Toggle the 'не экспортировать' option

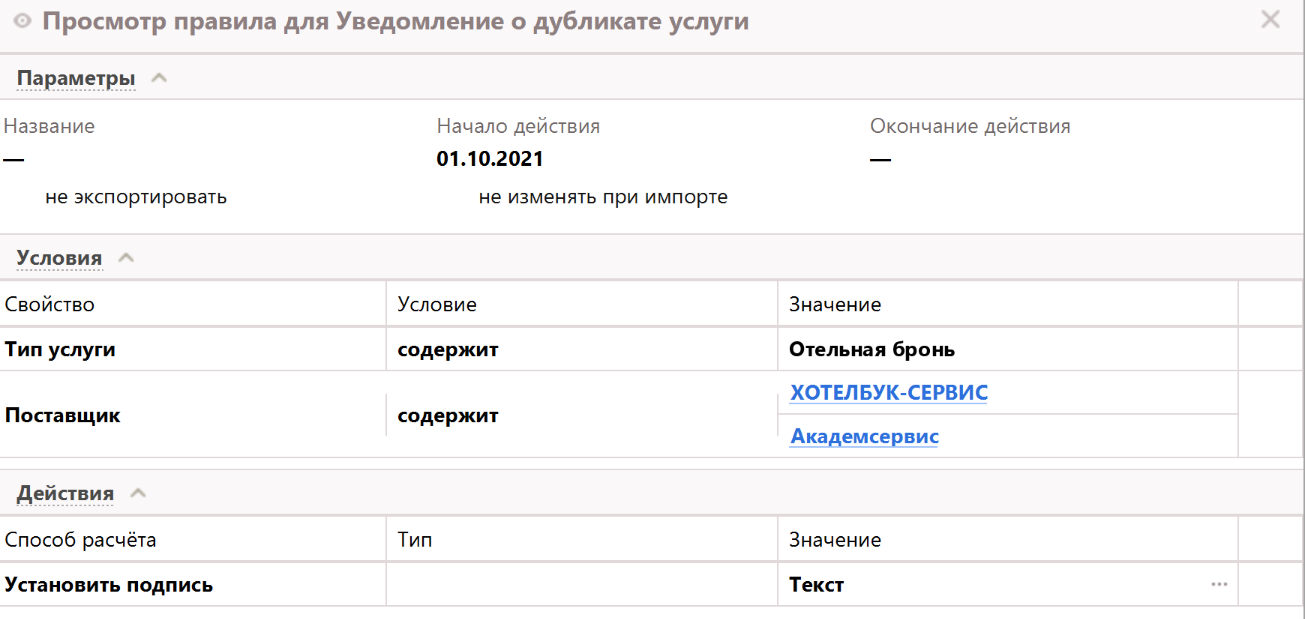coord(135,197)
